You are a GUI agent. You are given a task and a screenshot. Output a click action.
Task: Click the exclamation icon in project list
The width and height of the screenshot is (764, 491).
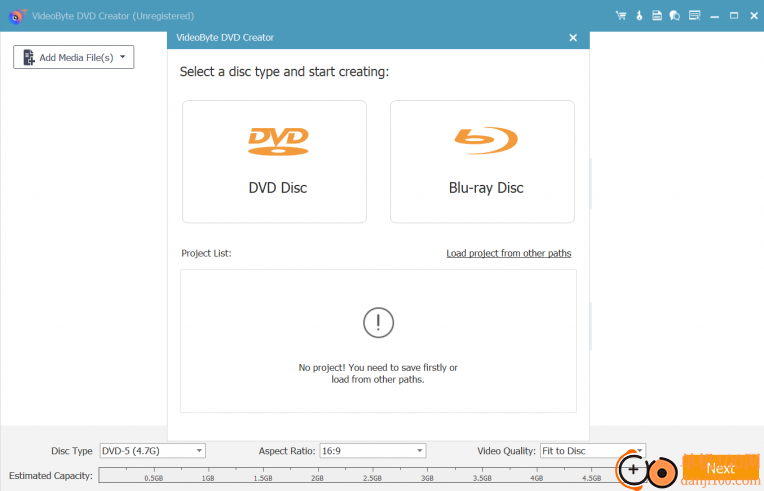click(x=378, y=322)
